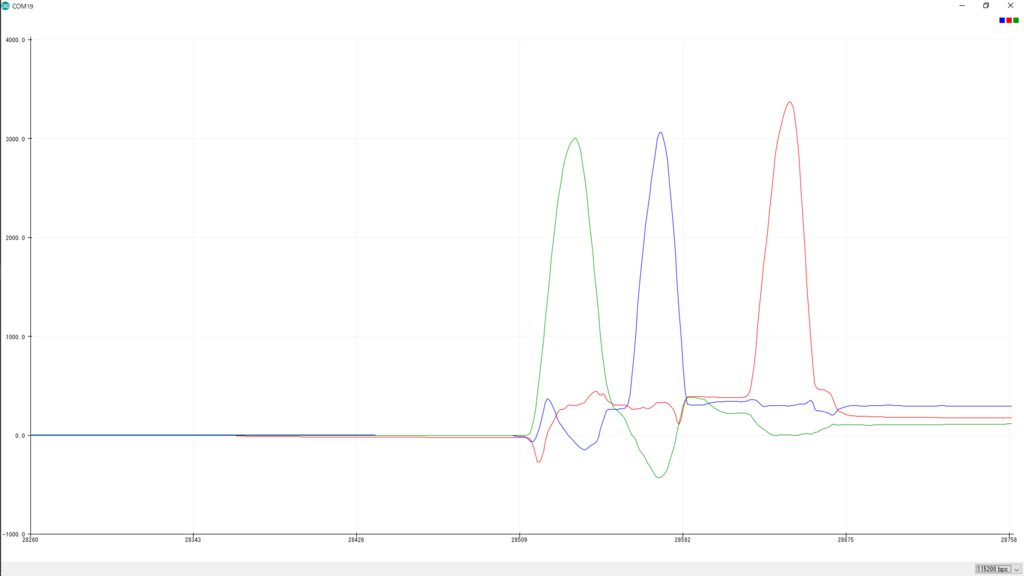The height and width of the screenshot is (576, 1024).
Task: Click the 28758 x-axis label
Action: click(1008, 540)
